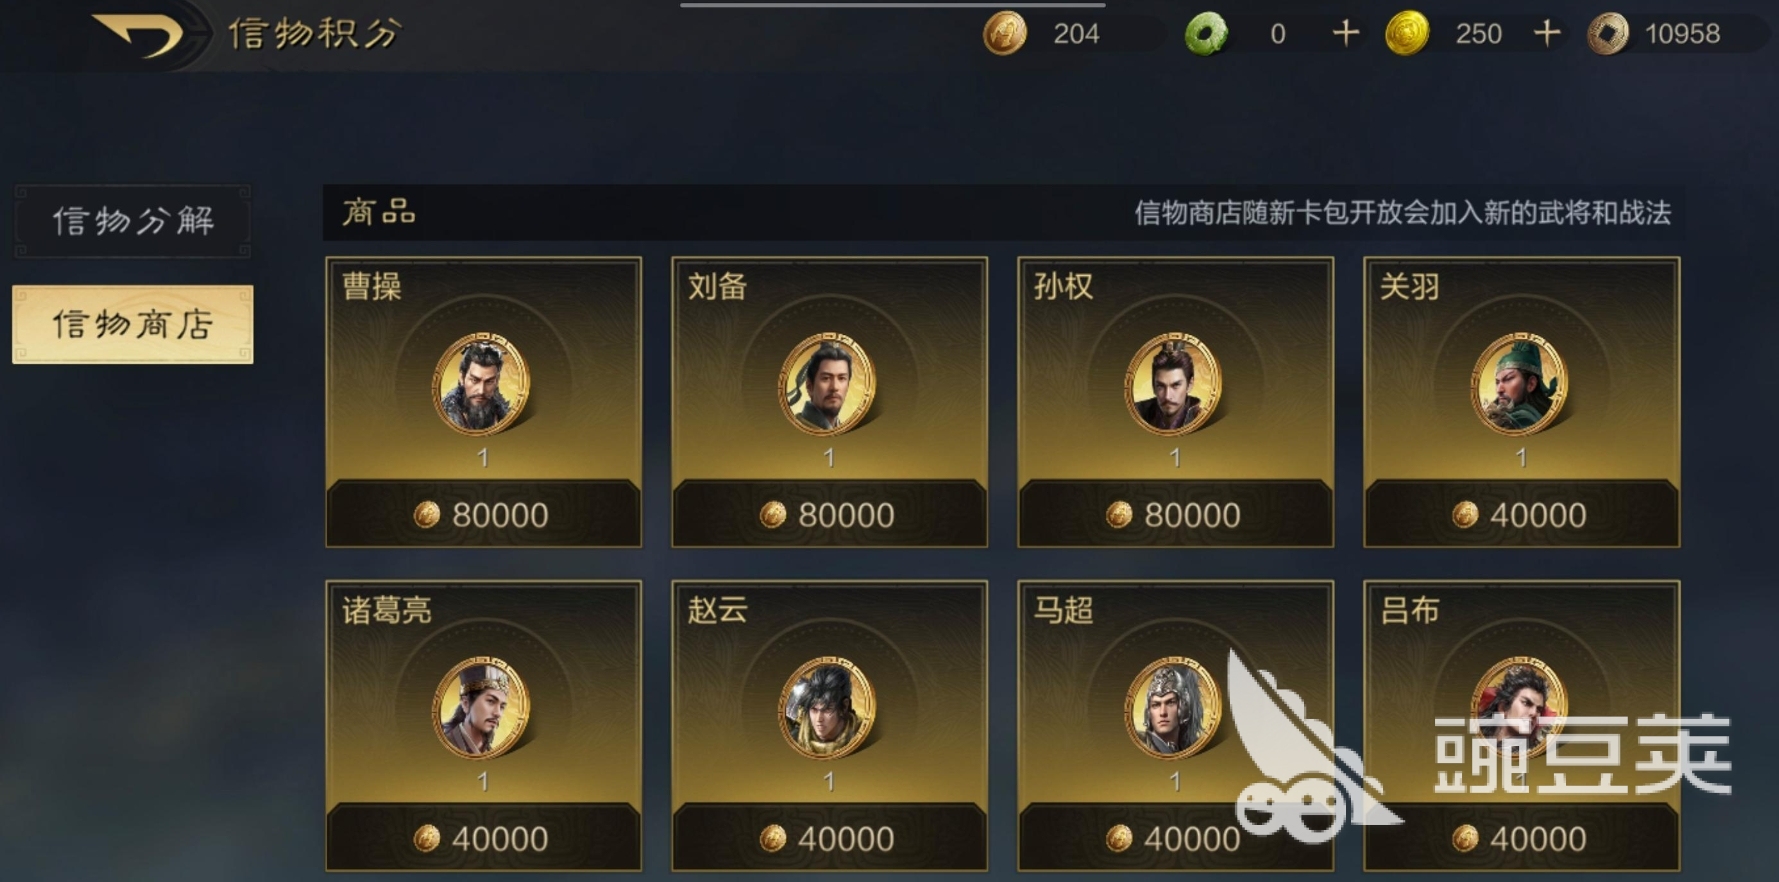The width and height of the screenshot is (1779, 882).
Task: Click the 商品 section header
Action: click(378, 212)
